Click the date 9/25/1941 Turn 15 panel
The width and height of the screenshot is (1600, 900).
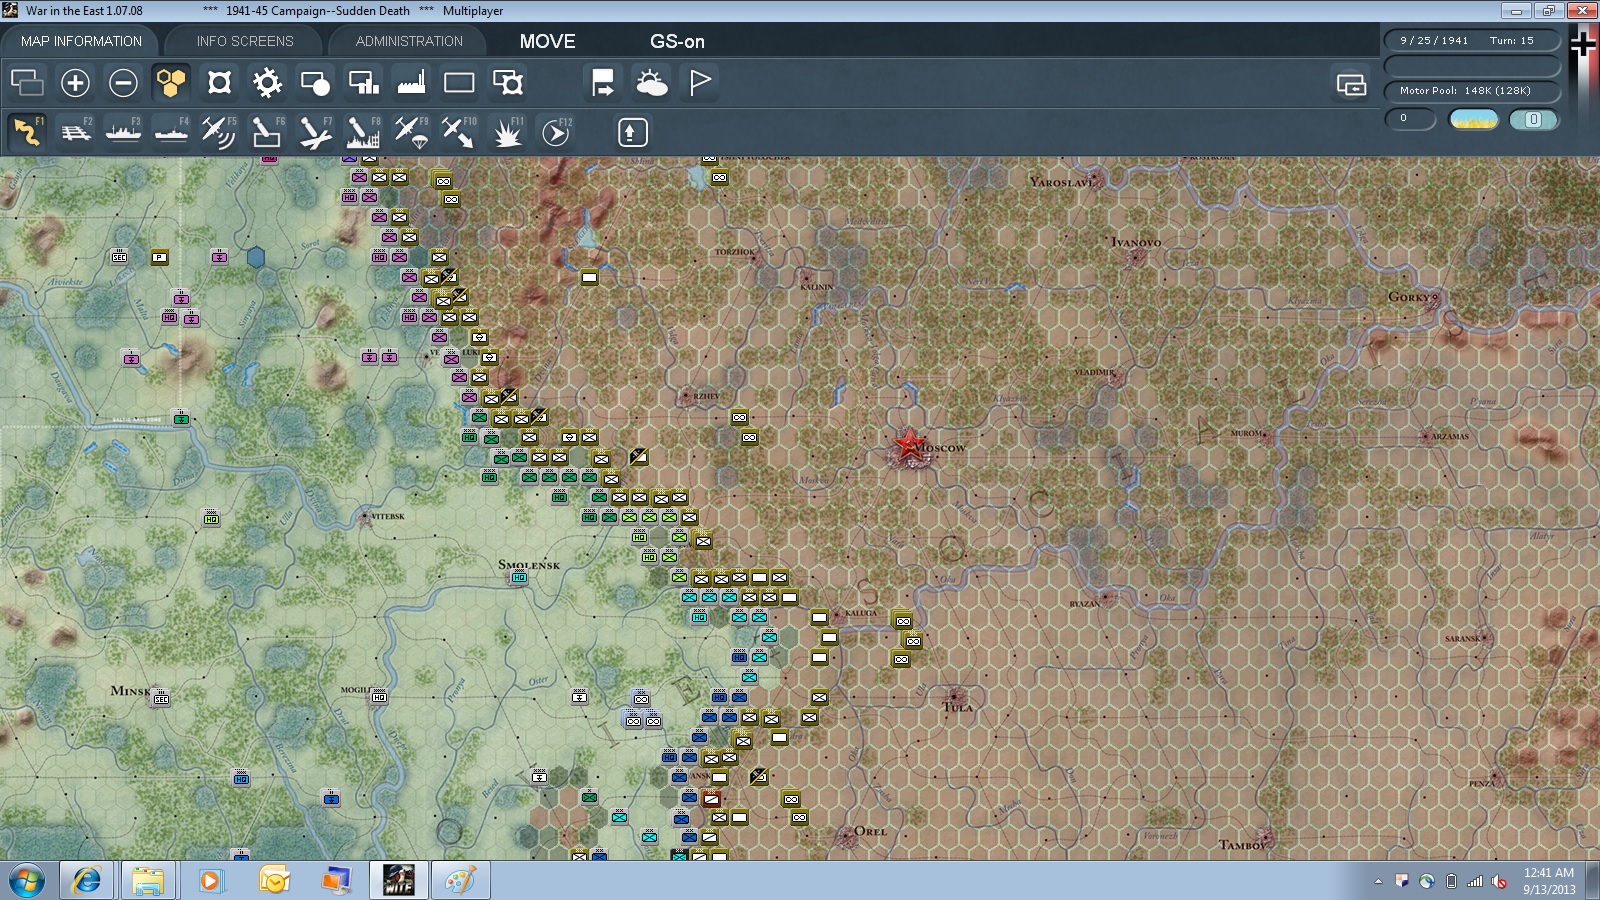point(1472,40)
